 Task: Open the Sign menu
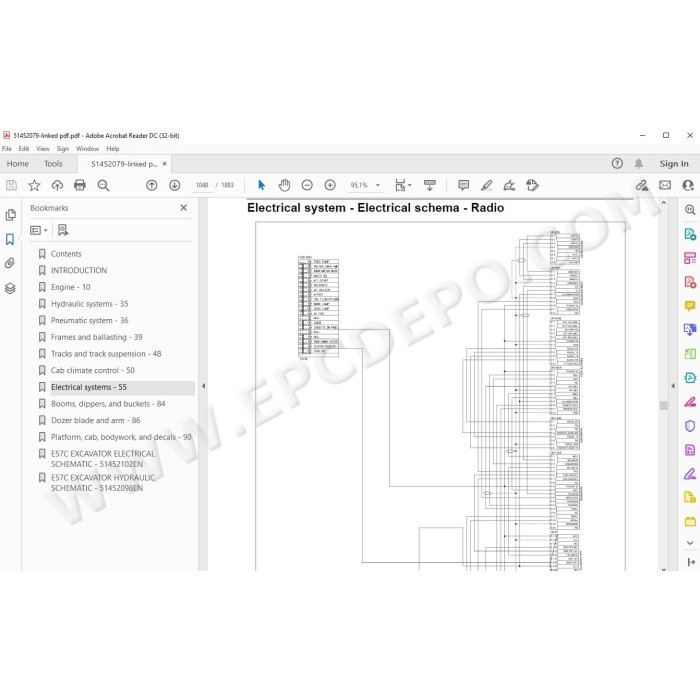tap(62, 149)
